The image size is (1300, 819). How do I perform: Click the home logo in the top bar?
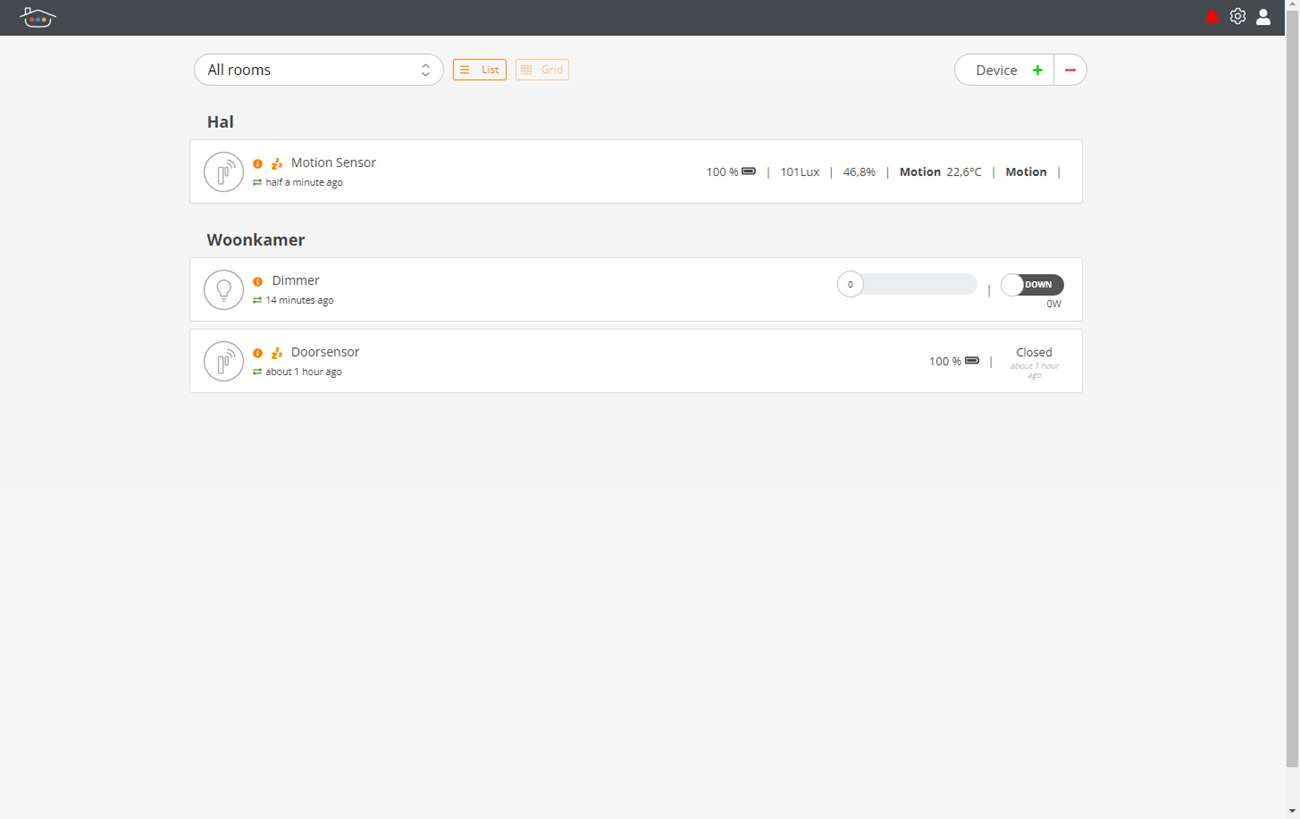click(38, 17)
